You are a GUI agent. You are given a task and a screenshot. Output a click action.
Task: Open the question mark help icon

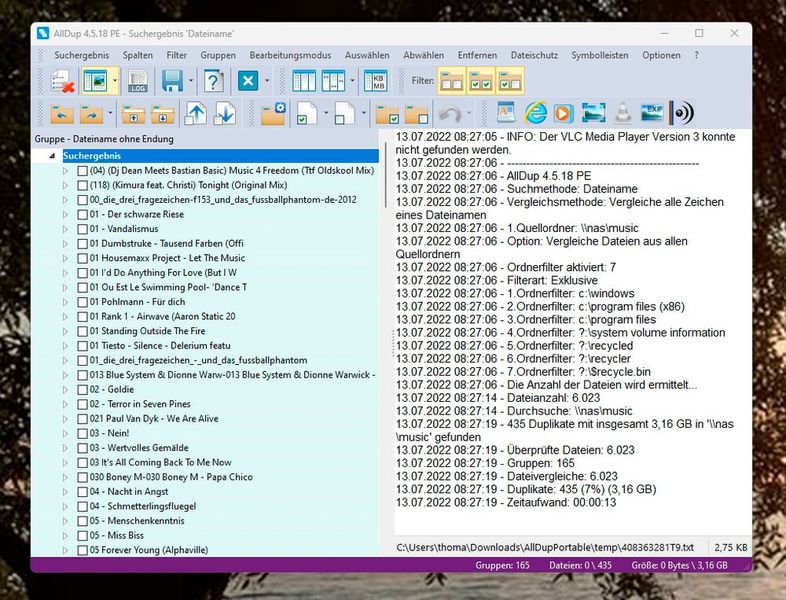click(213, 81)
